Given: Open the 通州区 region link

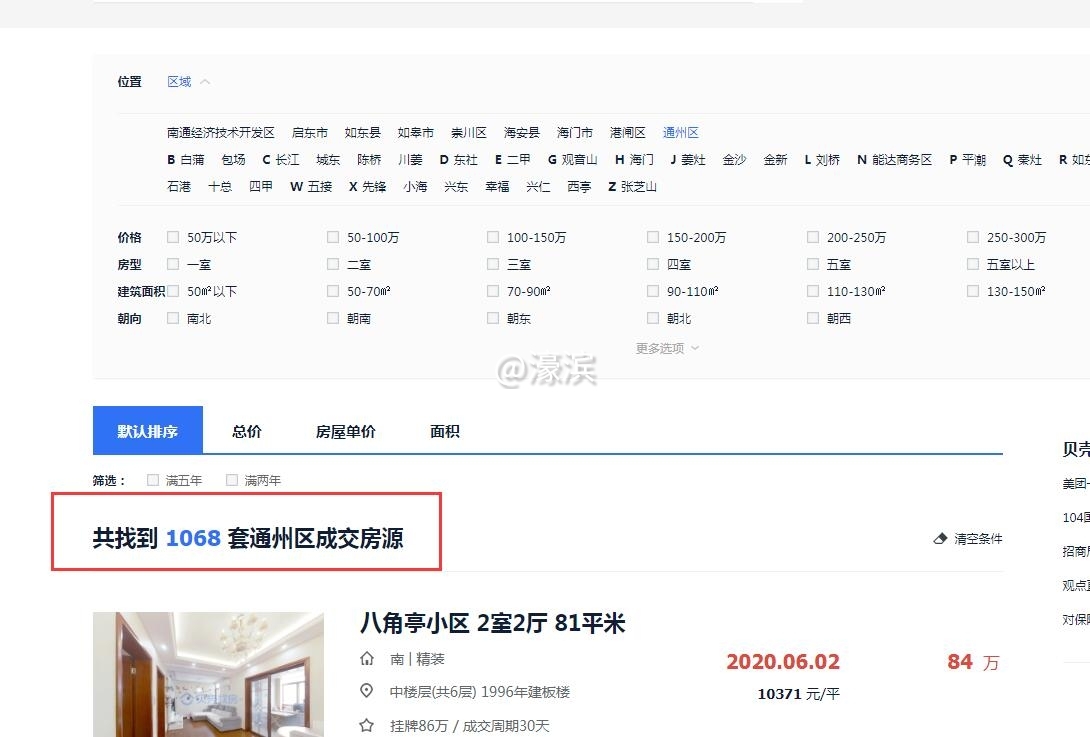Looking at the screenshot, I should click(x=679, y=132).
